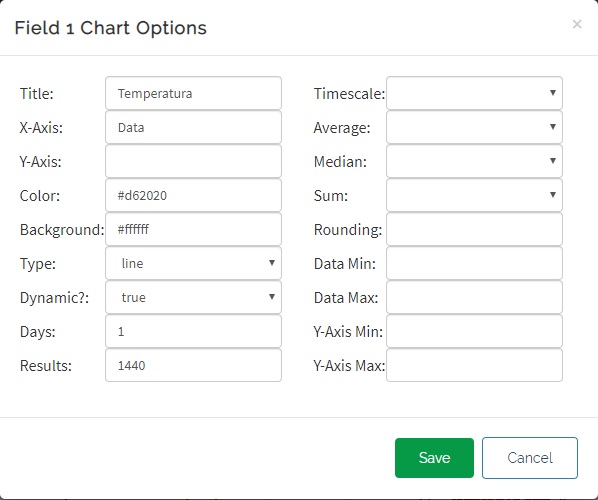Open the Dynamic? dropdown set to true
Viewport: 598px width, 500px height.
(x=193, y=297)
